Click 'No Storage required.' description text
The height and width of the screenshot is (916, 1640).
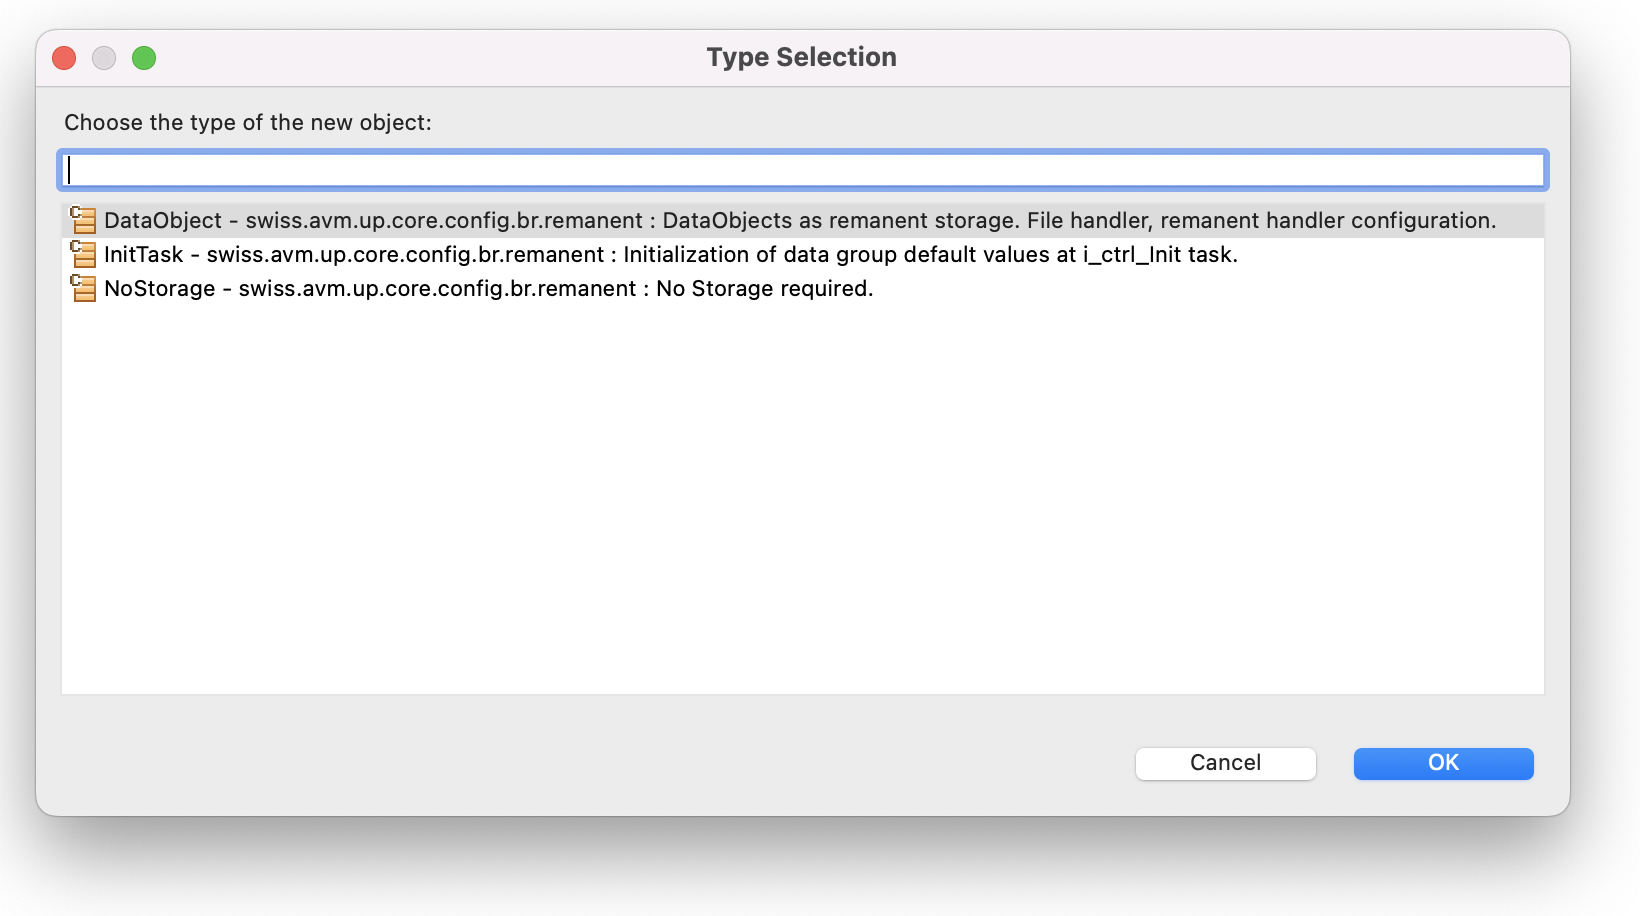764,288
